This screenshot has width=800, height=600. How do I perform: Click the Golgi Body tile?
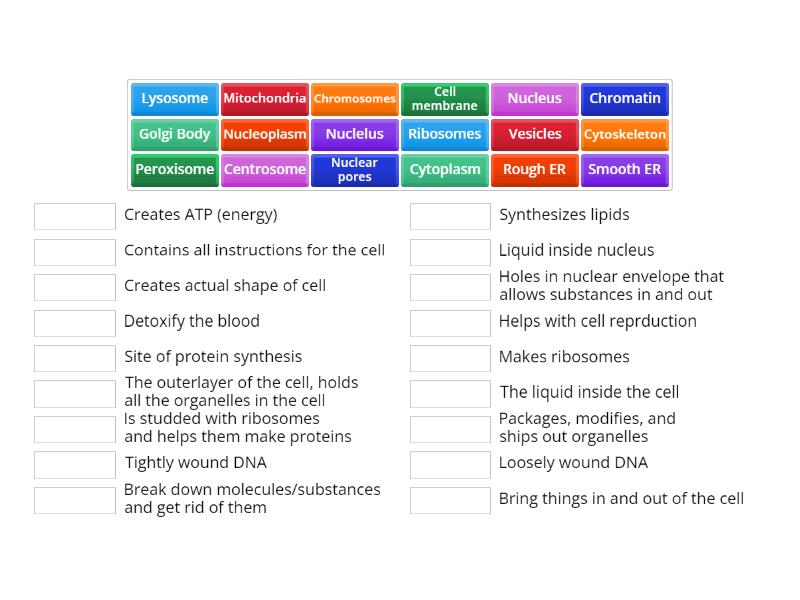174,134
